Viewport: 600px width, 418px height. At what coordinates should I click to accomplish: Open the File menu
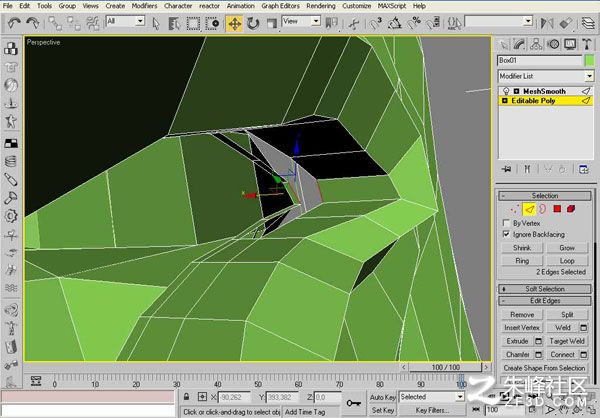click(x=7, y=6)
